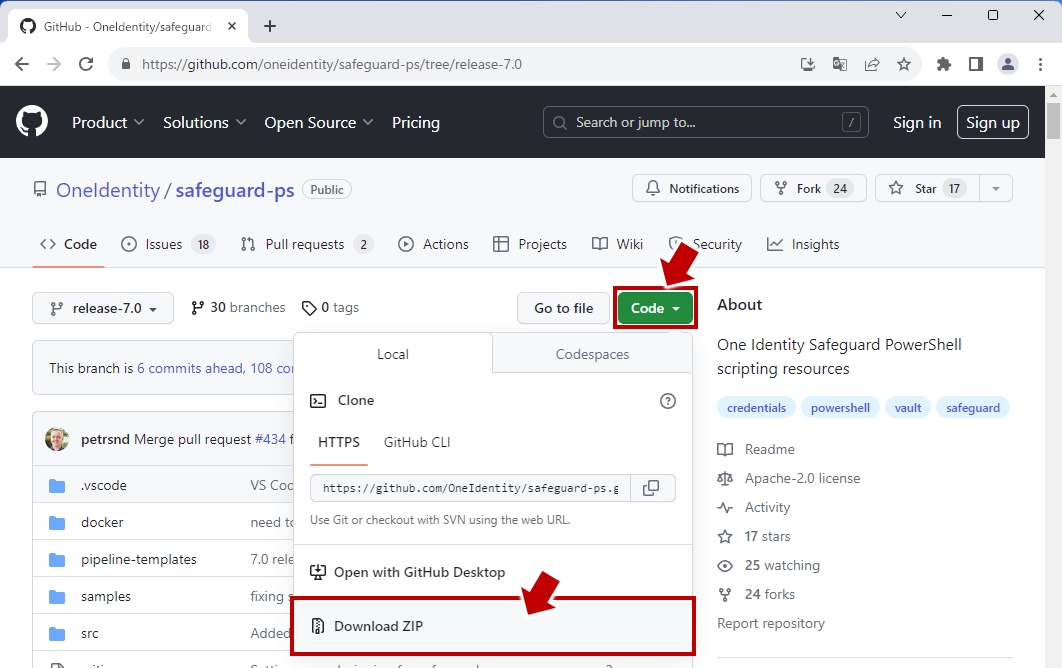The image size is (1062, 668).
Task: Copy the clone URL to clipboard
Action: click(x=651, y=488)
